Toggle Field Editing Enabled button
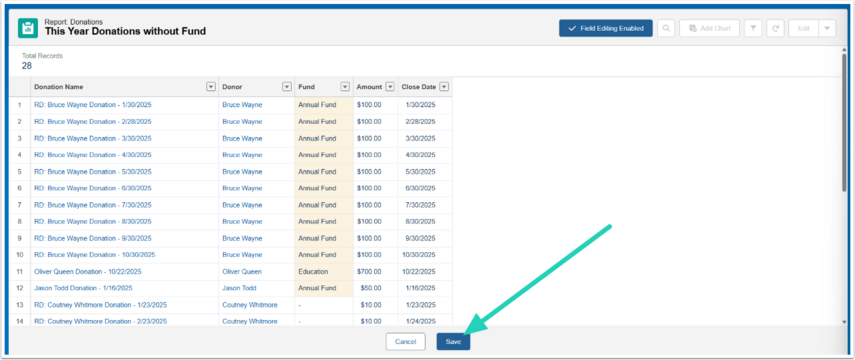 (x=605, y=28)
